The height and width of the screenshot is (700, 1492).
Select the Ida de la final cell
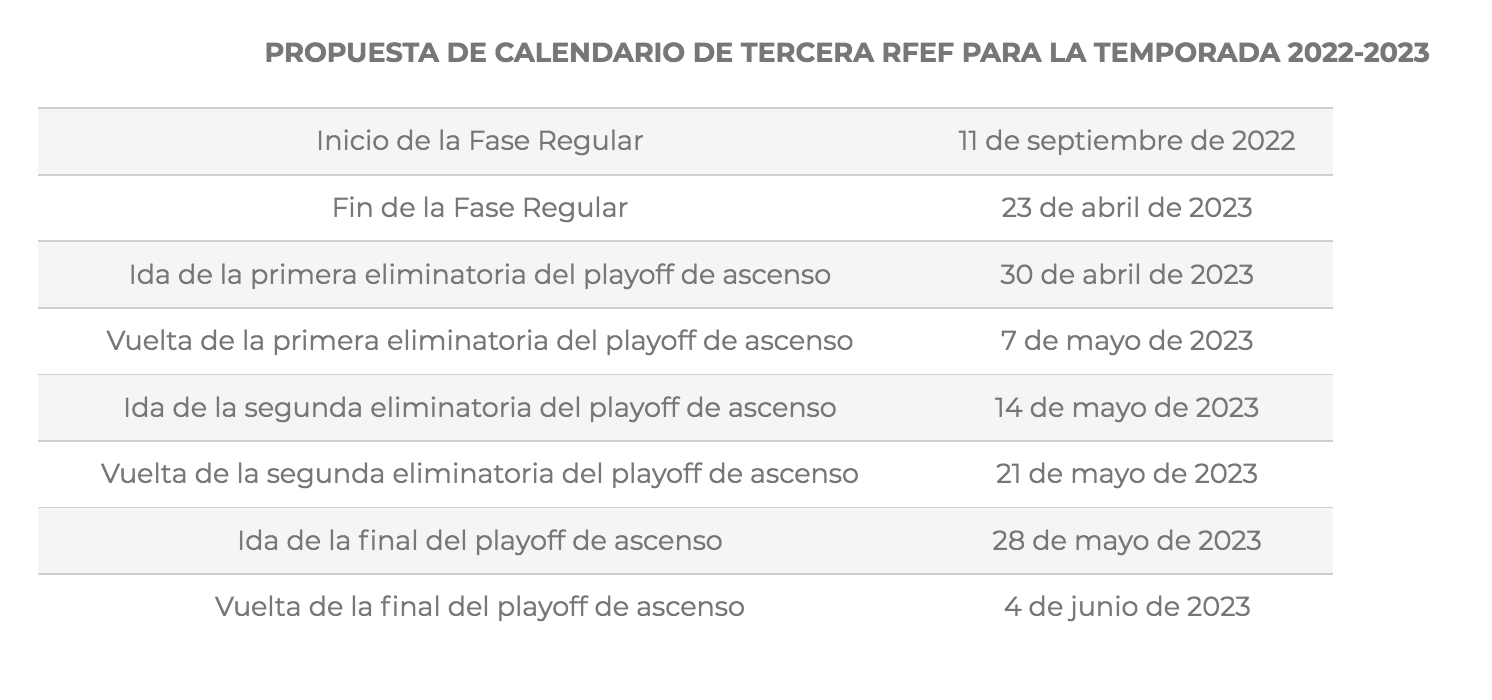point(479,541)
